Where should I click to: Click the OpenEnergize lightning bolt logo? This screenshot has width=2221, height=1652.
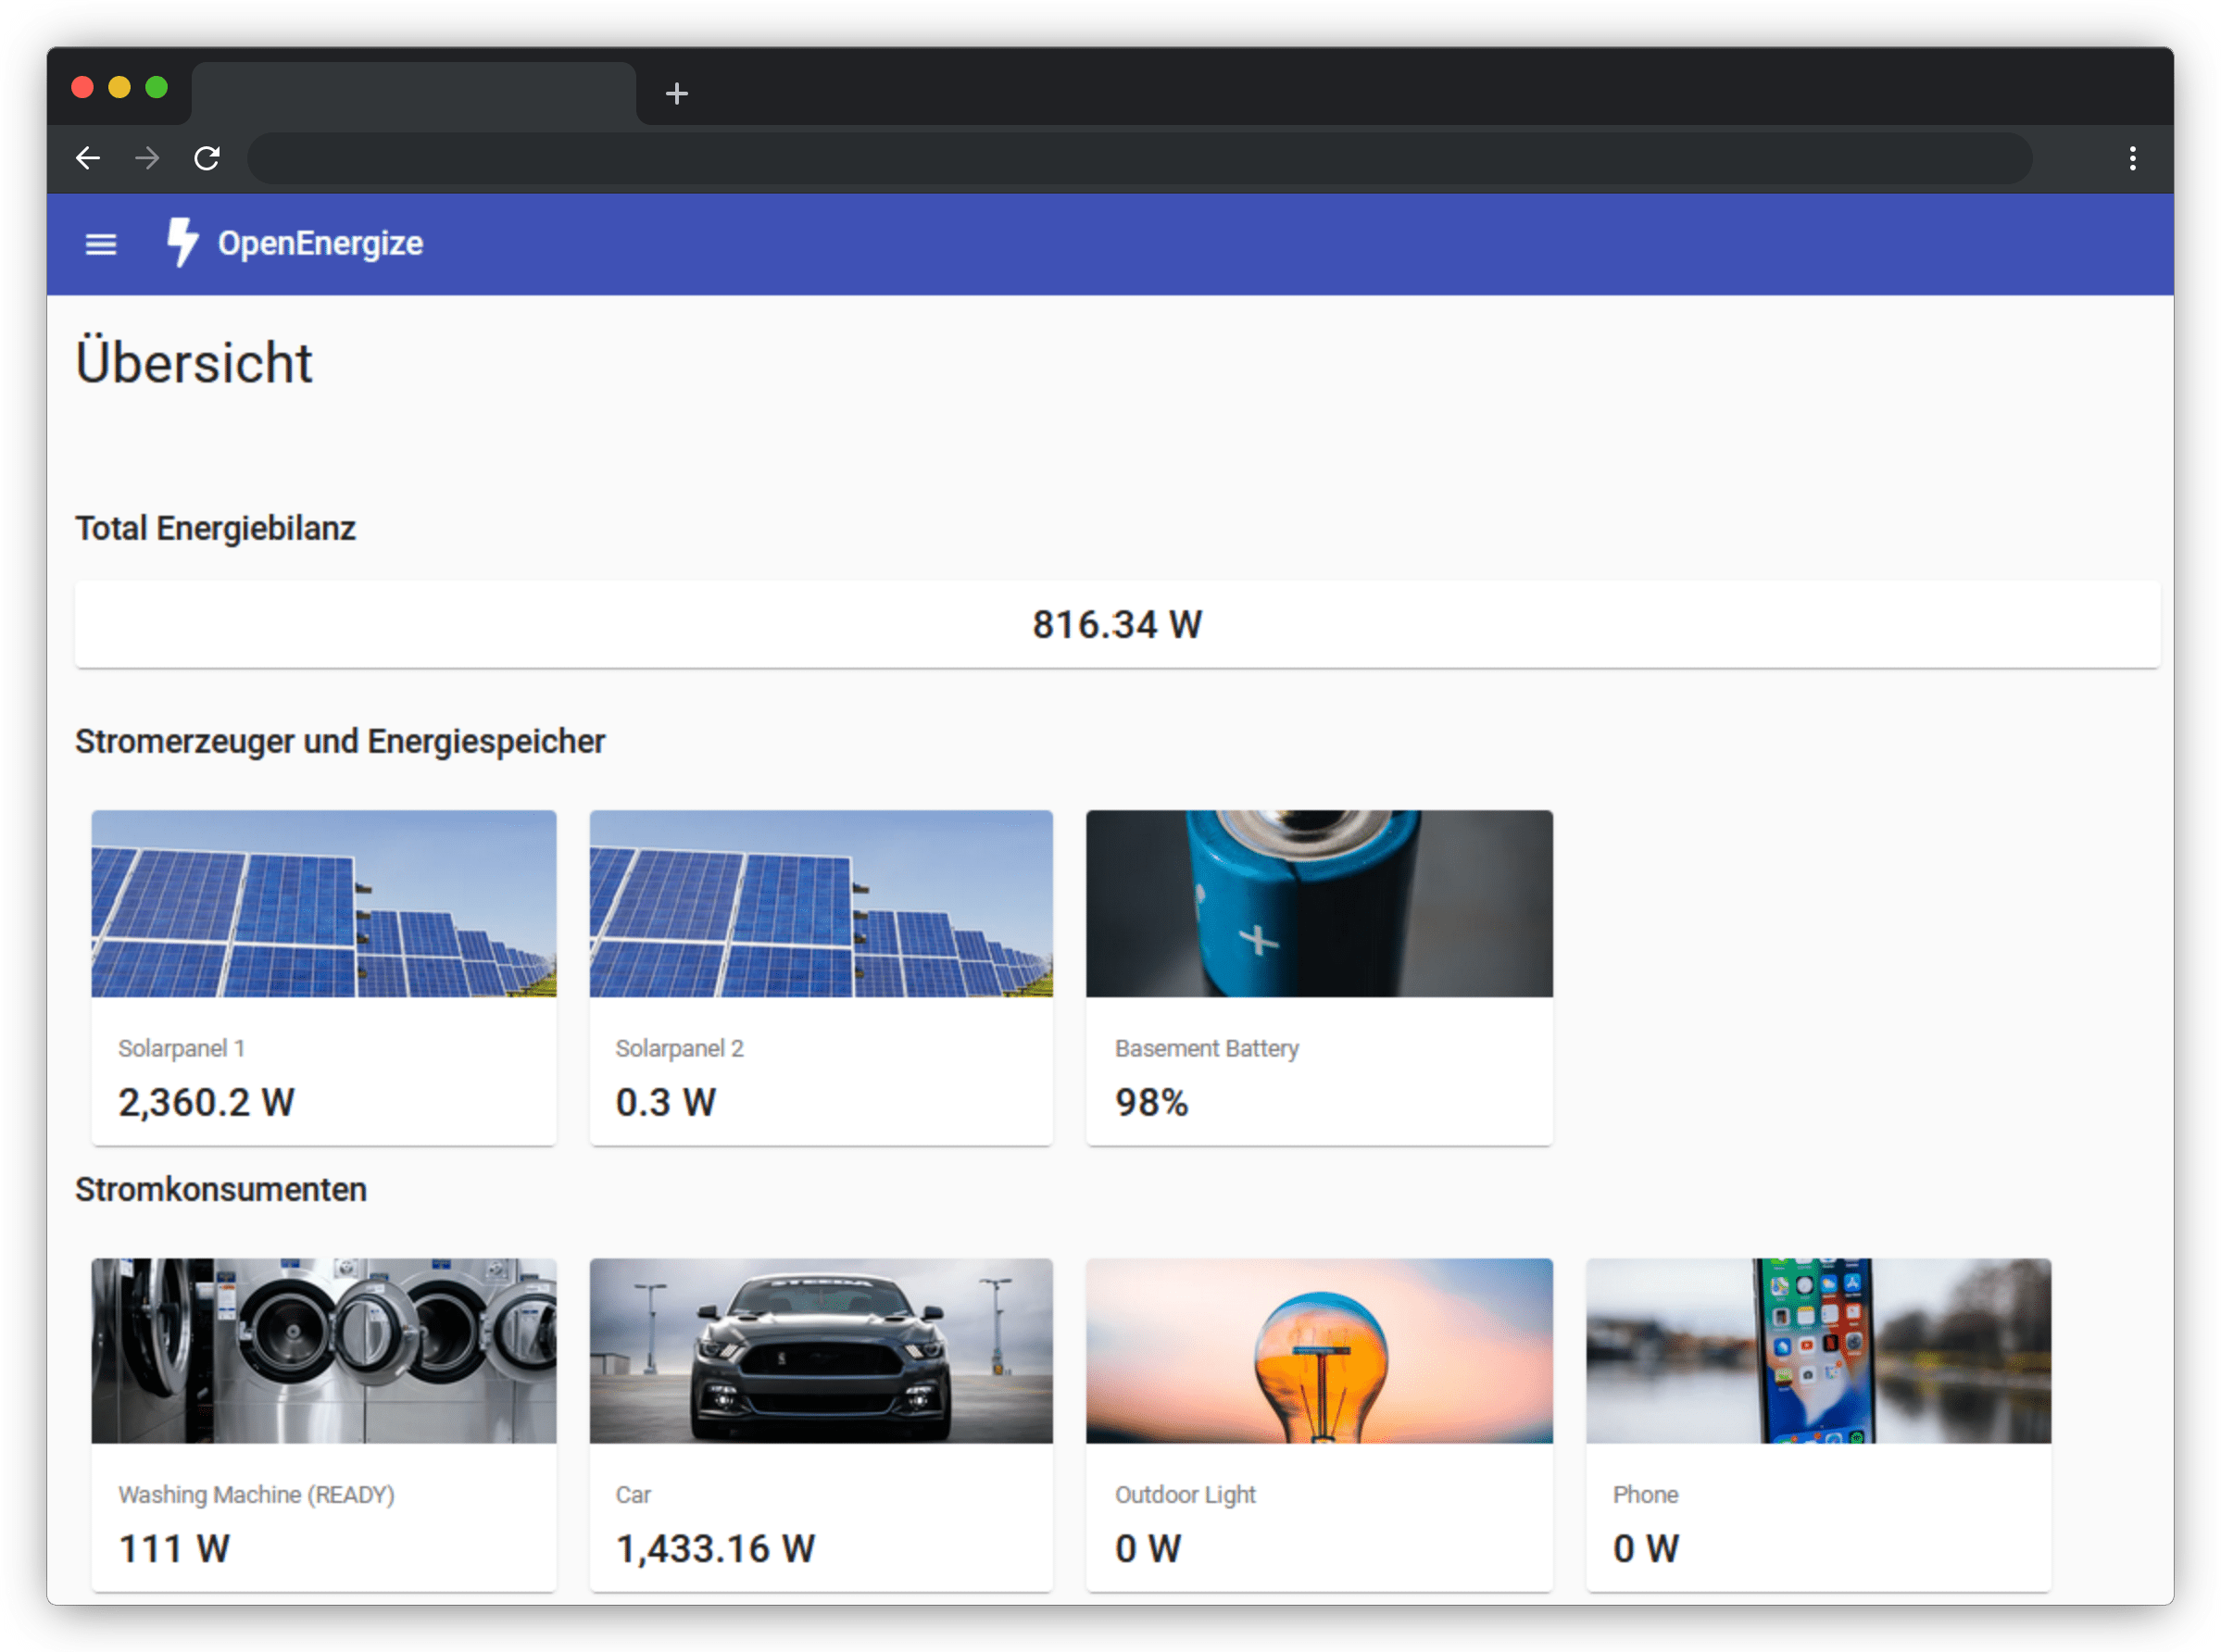pos(182,242)
